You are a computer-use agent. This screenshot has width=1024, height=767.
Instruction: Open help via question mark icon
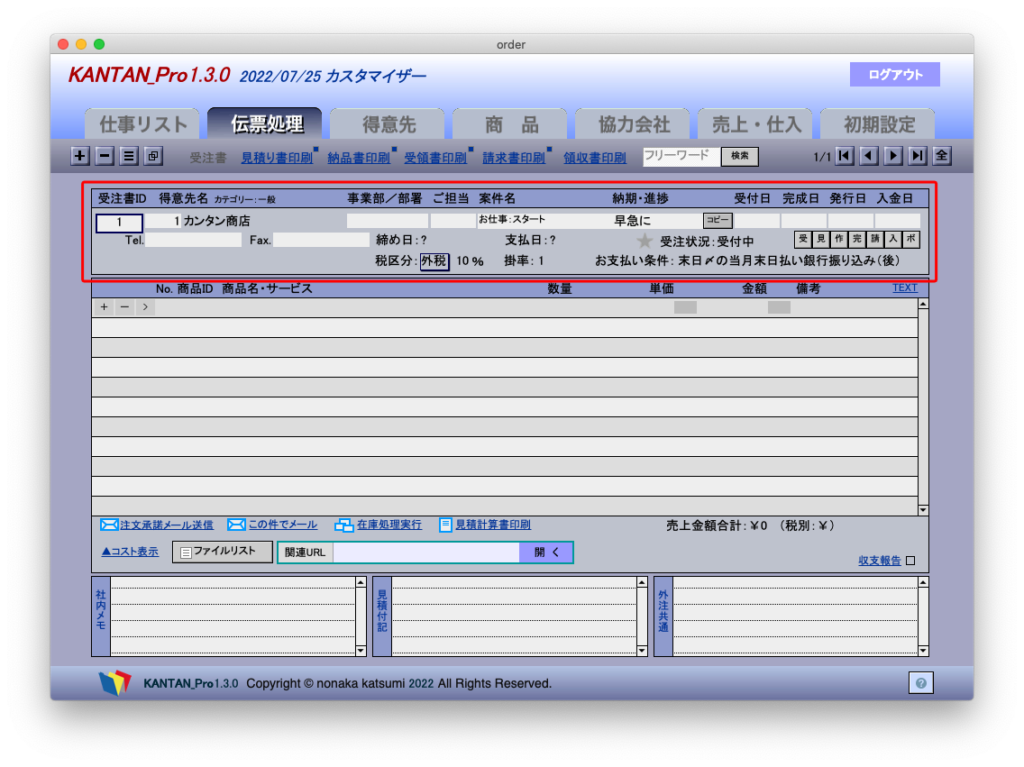[x=921, y=683]
